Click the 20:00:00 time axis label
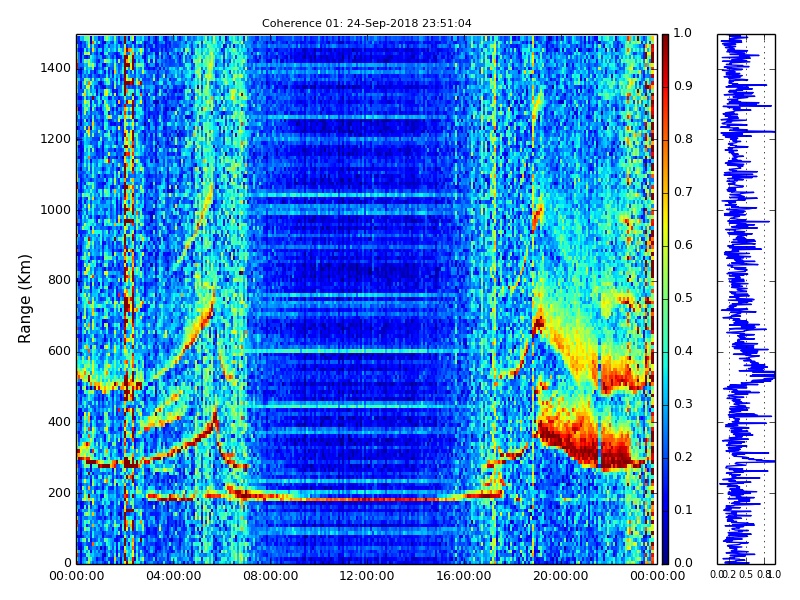This screenshot has width=800, height=600. [560, 576]
